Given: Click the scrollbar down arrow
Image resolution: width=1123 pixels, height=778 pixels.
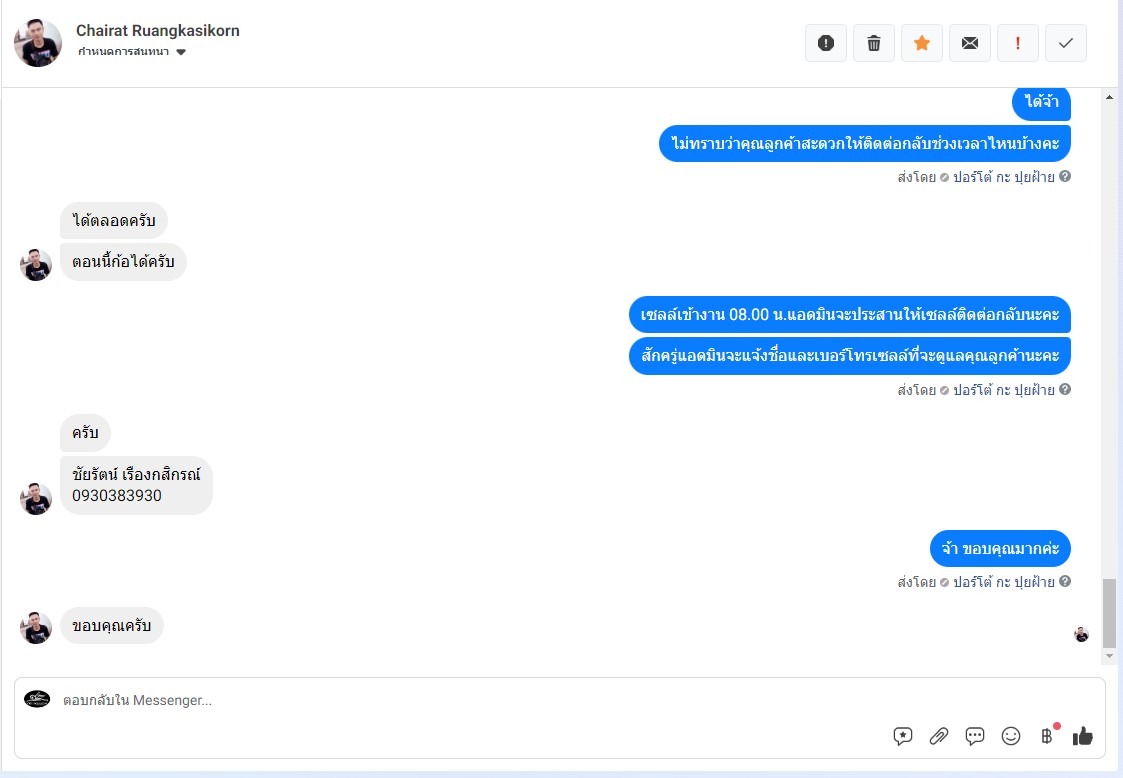Looking at the screenshot, I should 1109,655.
